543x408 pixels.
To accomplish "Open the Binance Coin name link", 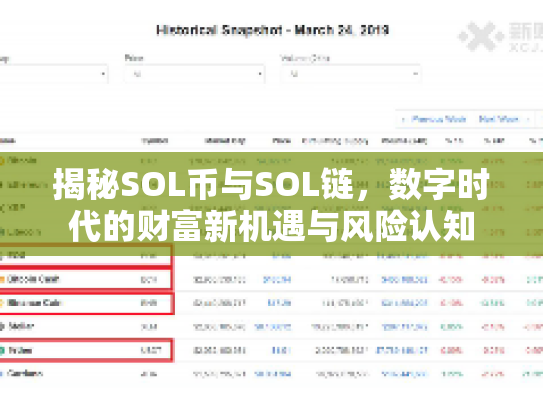I will [x=34, y=303].
